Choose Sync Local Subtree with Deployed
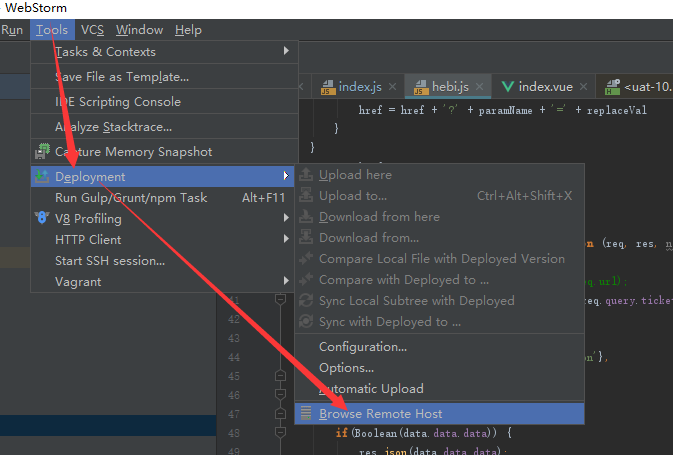 coord(440,301)
